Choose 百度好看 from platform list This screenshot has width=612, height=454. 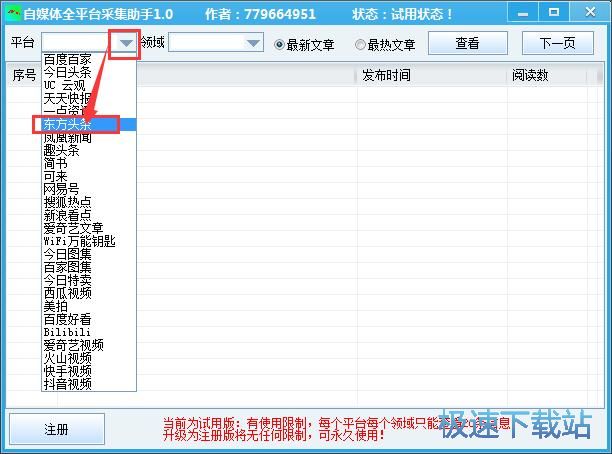click(89, 319)
